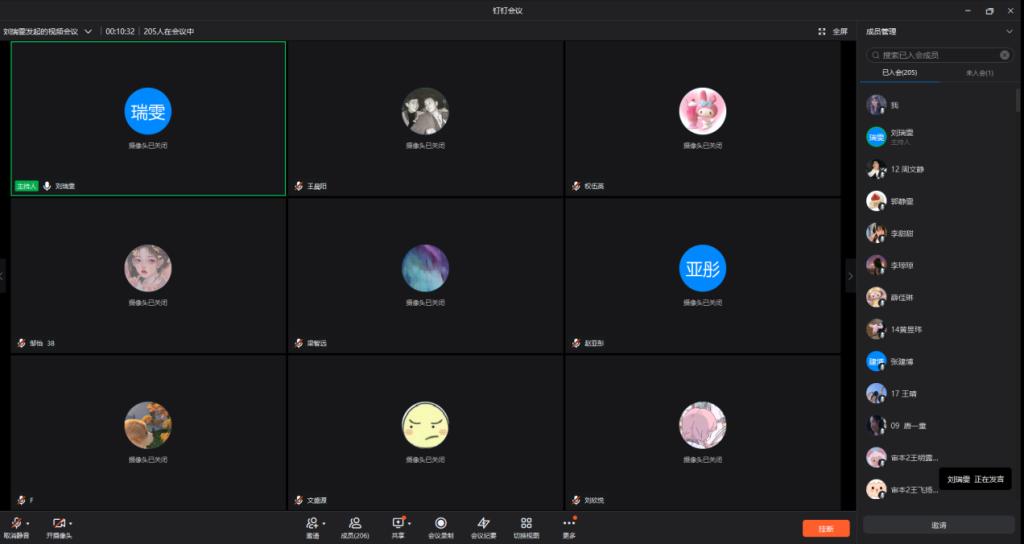Screen dimensions: 1024x544
Task: Click the red hang up (挂断) button
Action: [x=825, y=528]
